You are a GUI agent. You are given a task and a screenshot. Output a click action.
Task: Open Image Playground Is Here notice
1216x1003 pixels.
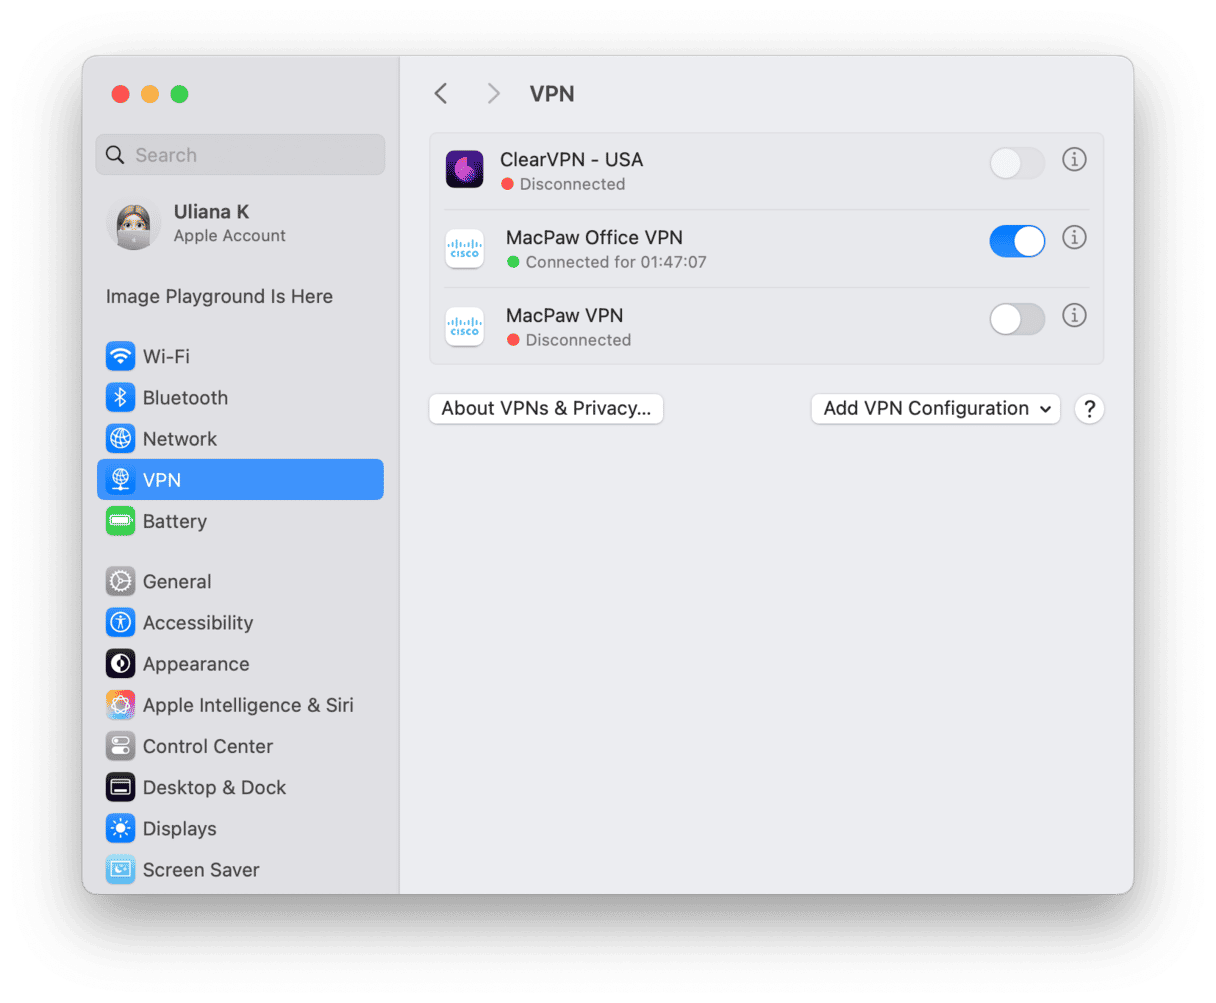(x=219, y=296)
